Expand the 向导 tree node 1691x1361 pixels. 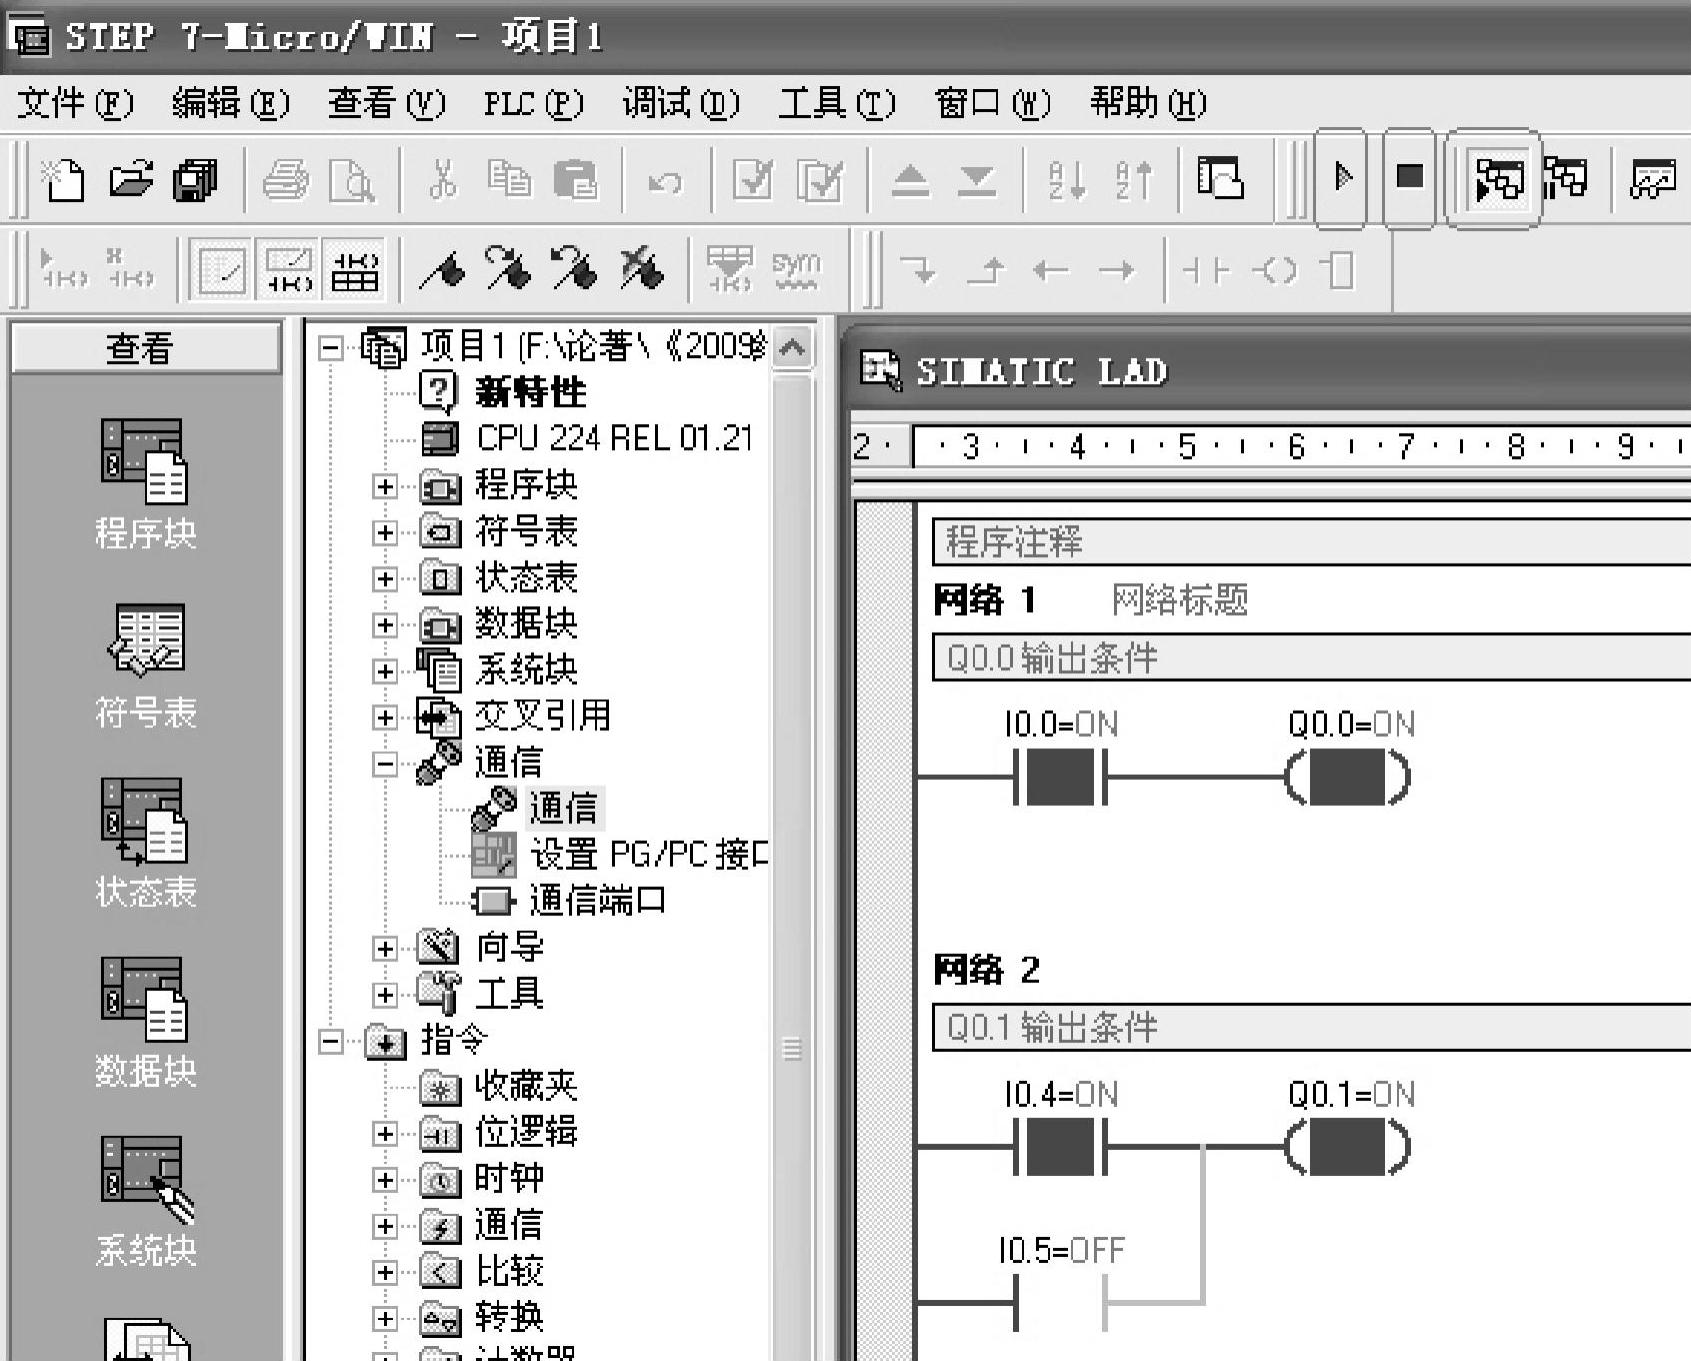(x=385, y=948)
